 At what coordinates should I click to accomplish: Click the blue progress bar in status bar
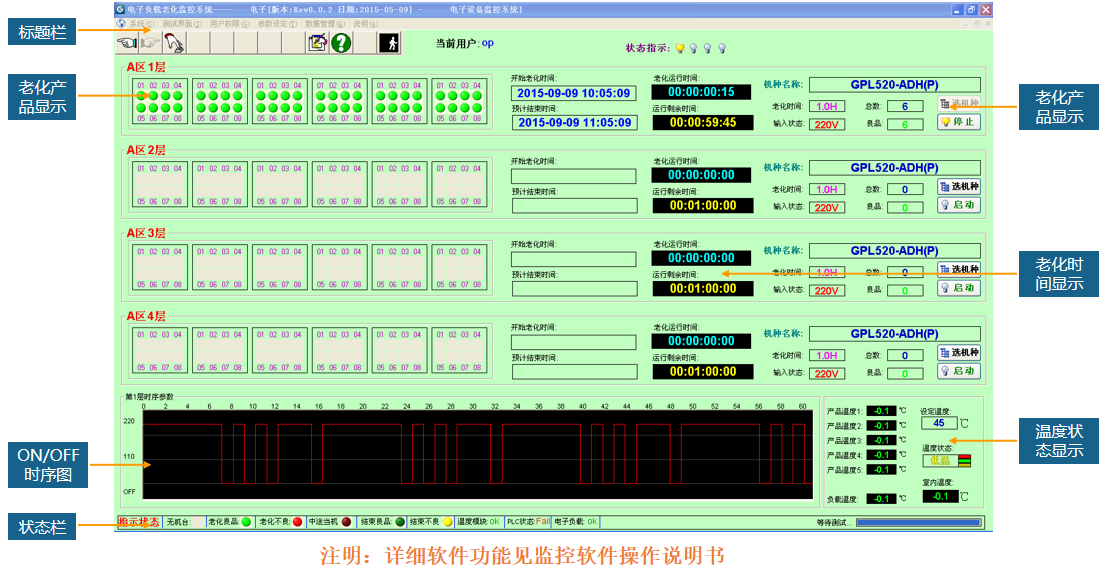(917, 522)
